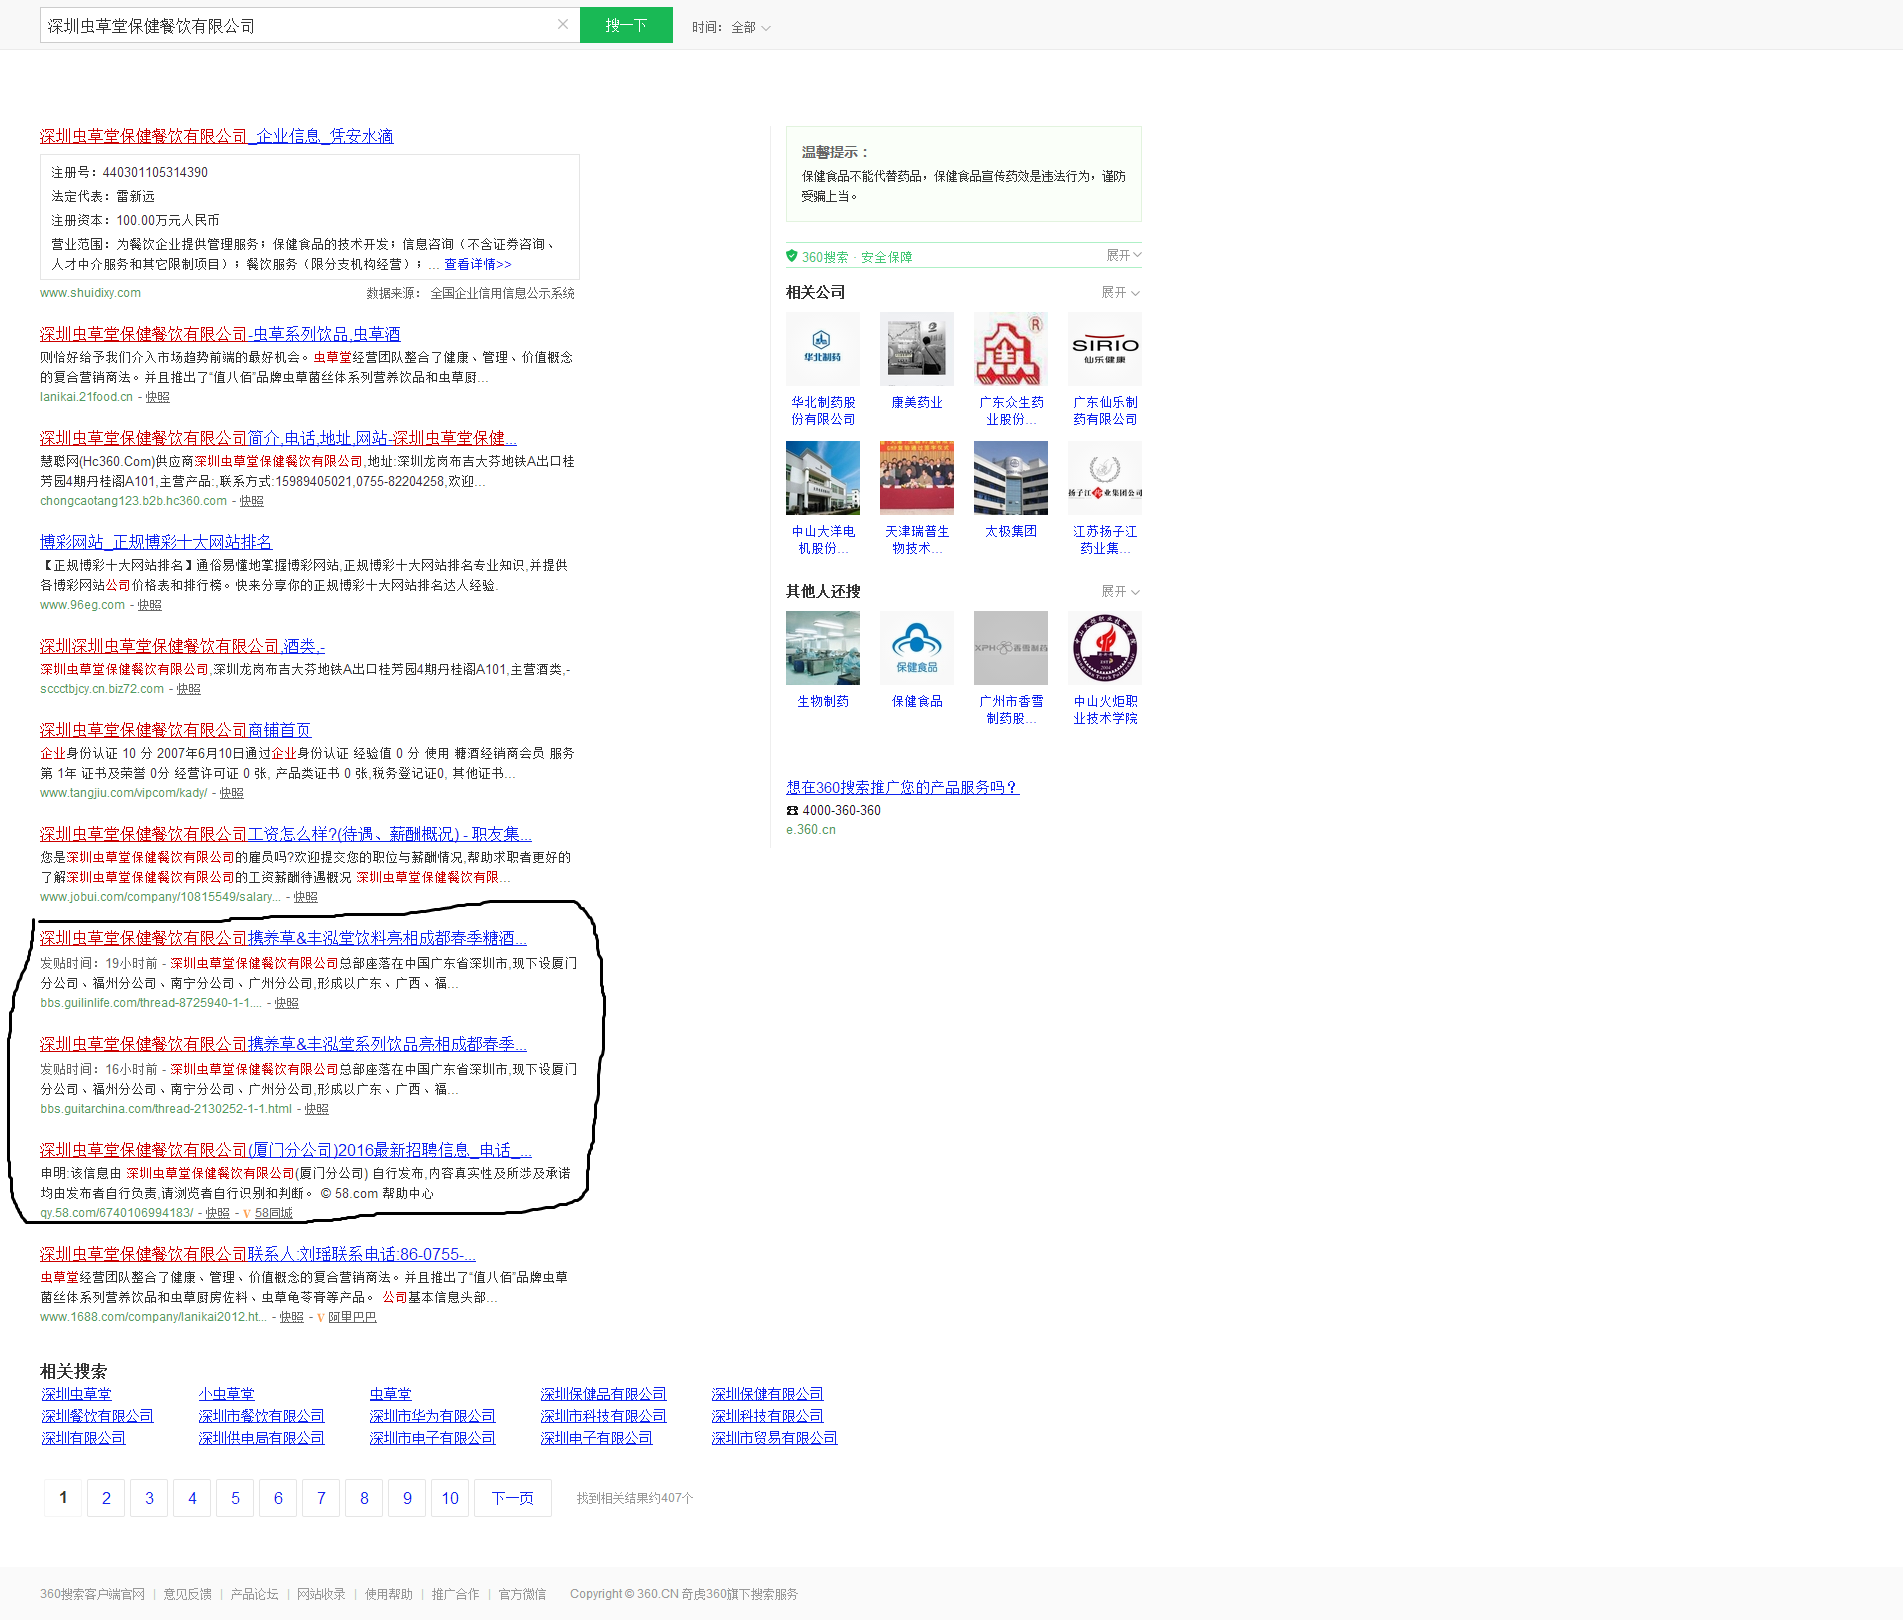Go to results page 3
This screenshot has width=1903, height=1620.
click(149, 1498)
